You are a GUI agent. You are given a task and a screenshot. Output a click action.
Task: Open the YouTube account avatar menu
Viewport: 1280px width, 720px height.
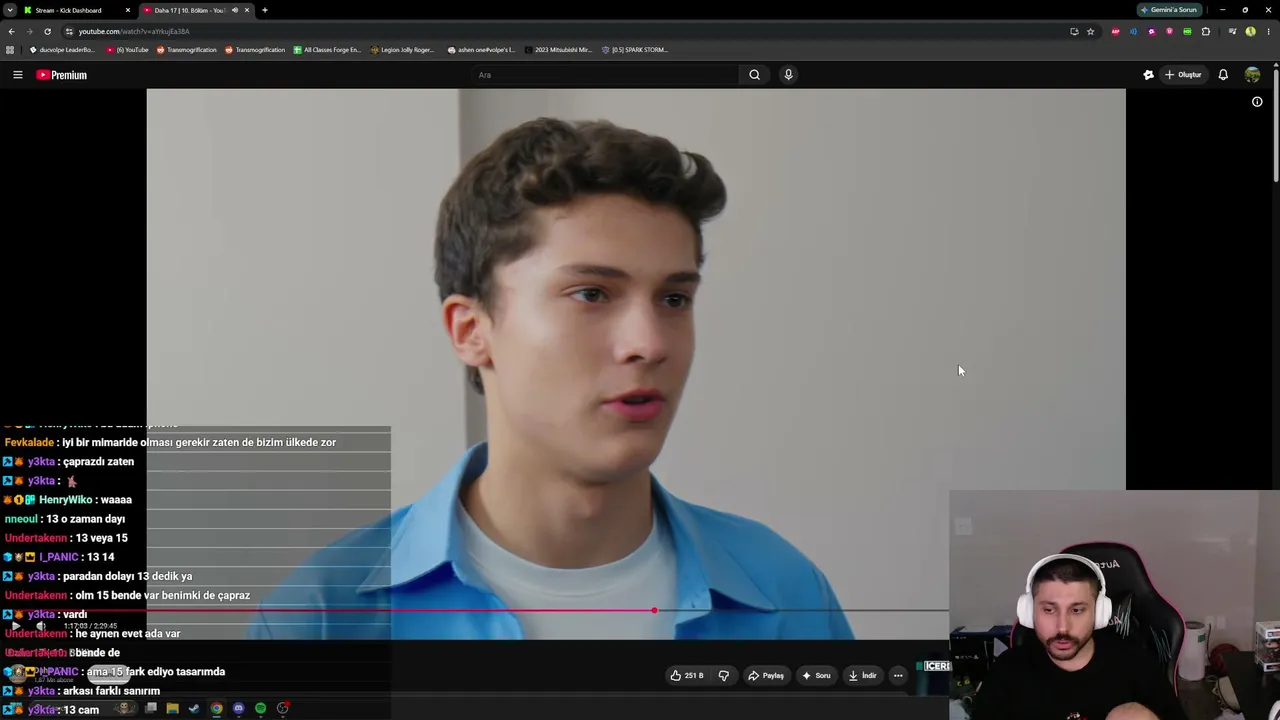click(1252, 75)
